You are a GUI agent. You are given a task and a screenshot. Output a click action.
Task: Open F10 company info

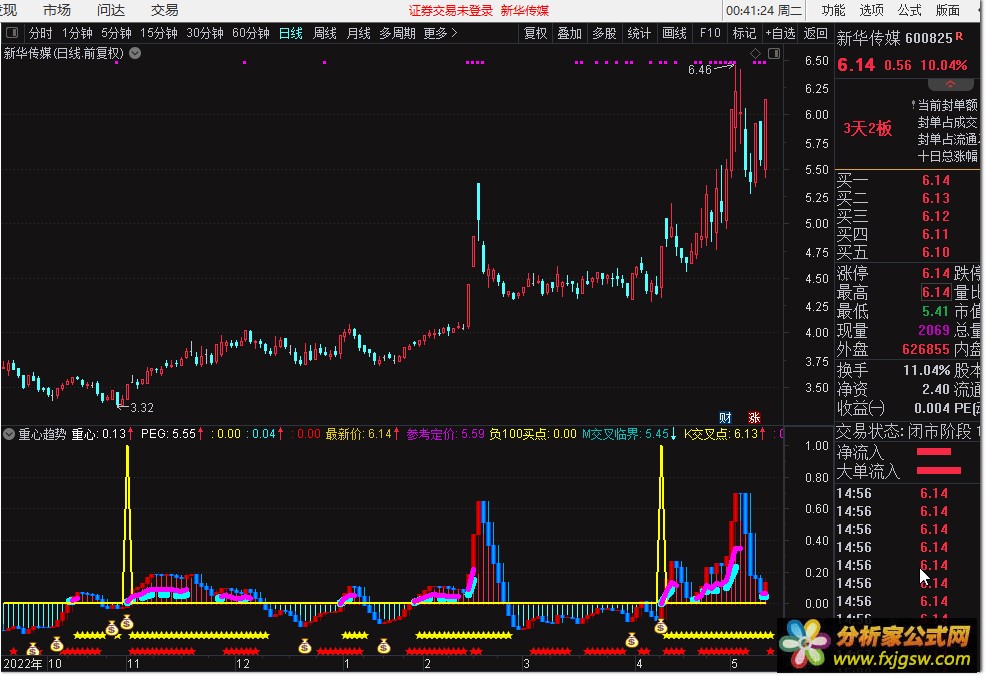pyautogui.click(x=710, y=33)
